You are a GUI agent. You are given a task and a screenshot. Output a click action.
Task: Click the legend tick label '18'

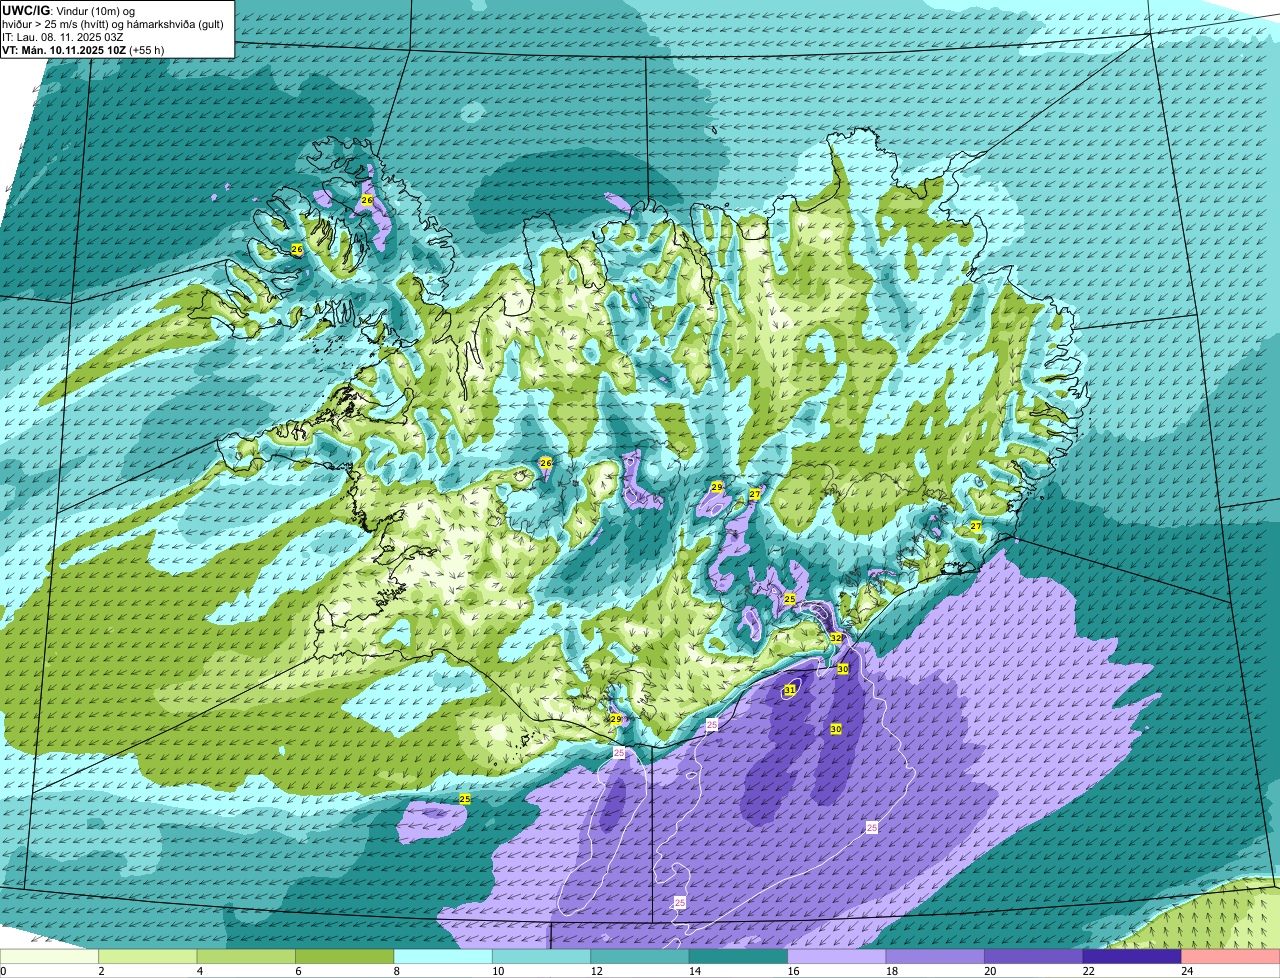point(891,971)
